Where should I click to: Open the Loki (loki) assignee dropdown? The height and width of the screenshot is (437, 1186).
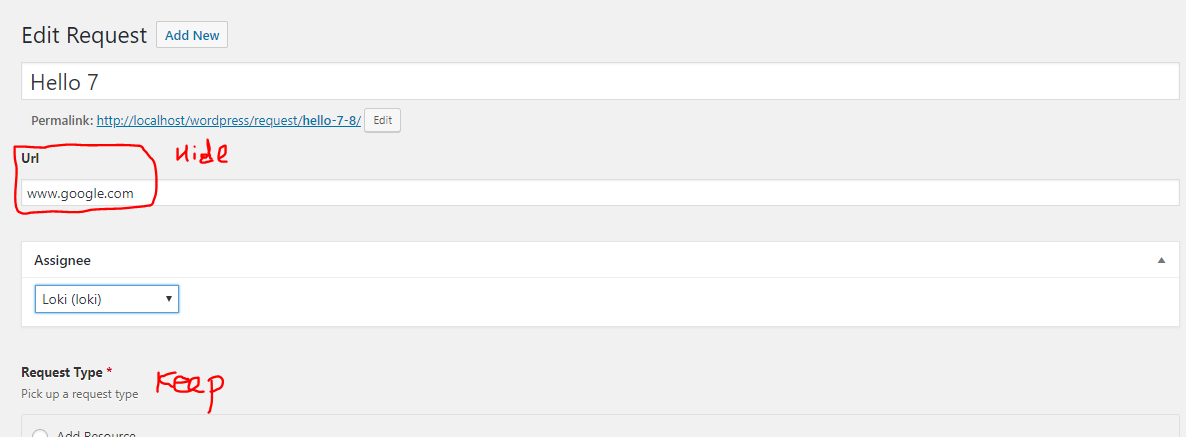coord(106,298)
